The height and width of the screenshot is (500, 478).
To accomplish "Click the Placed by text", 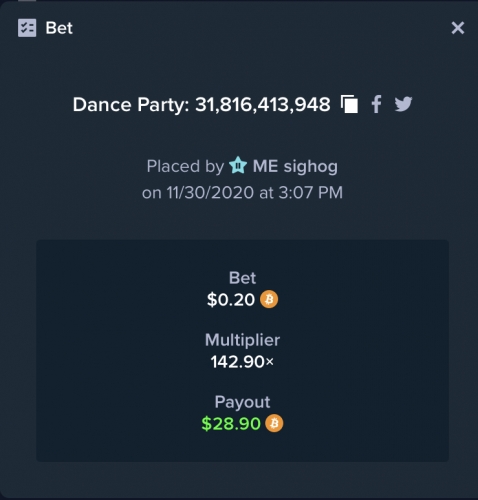I will pos(185,166).
